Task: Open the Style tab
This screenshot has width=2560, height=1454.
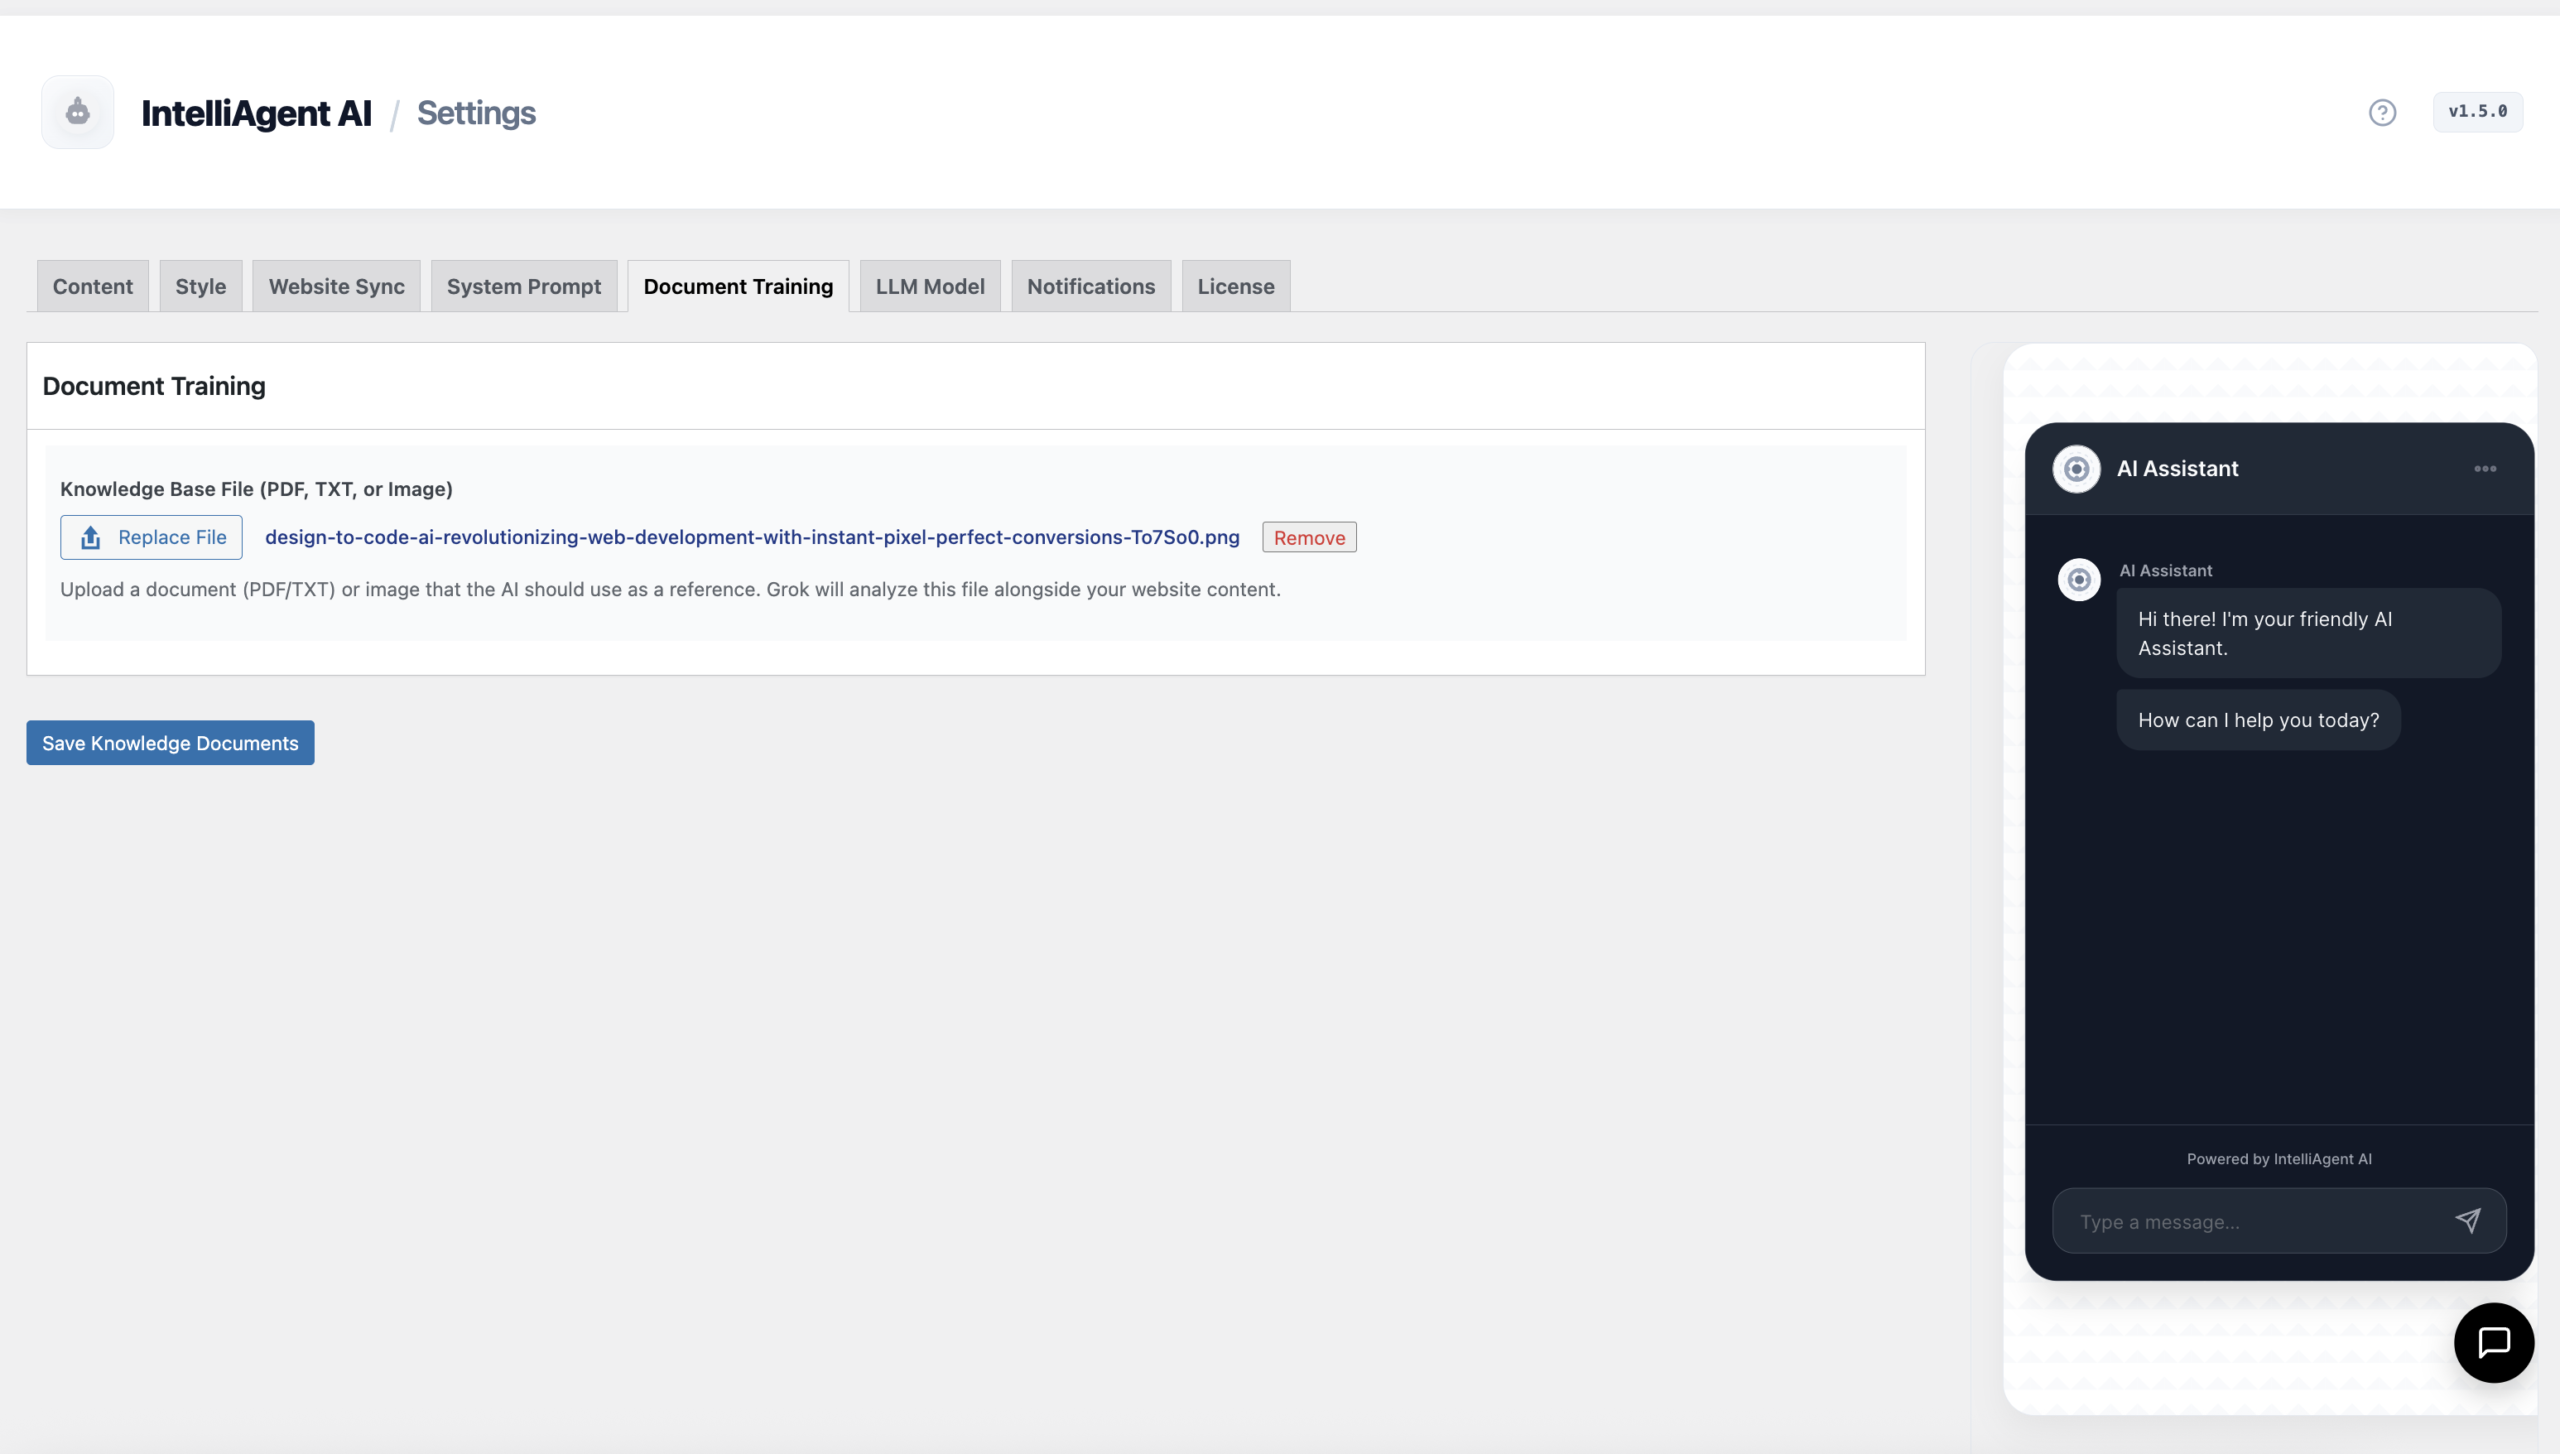Action: (200, 286)
